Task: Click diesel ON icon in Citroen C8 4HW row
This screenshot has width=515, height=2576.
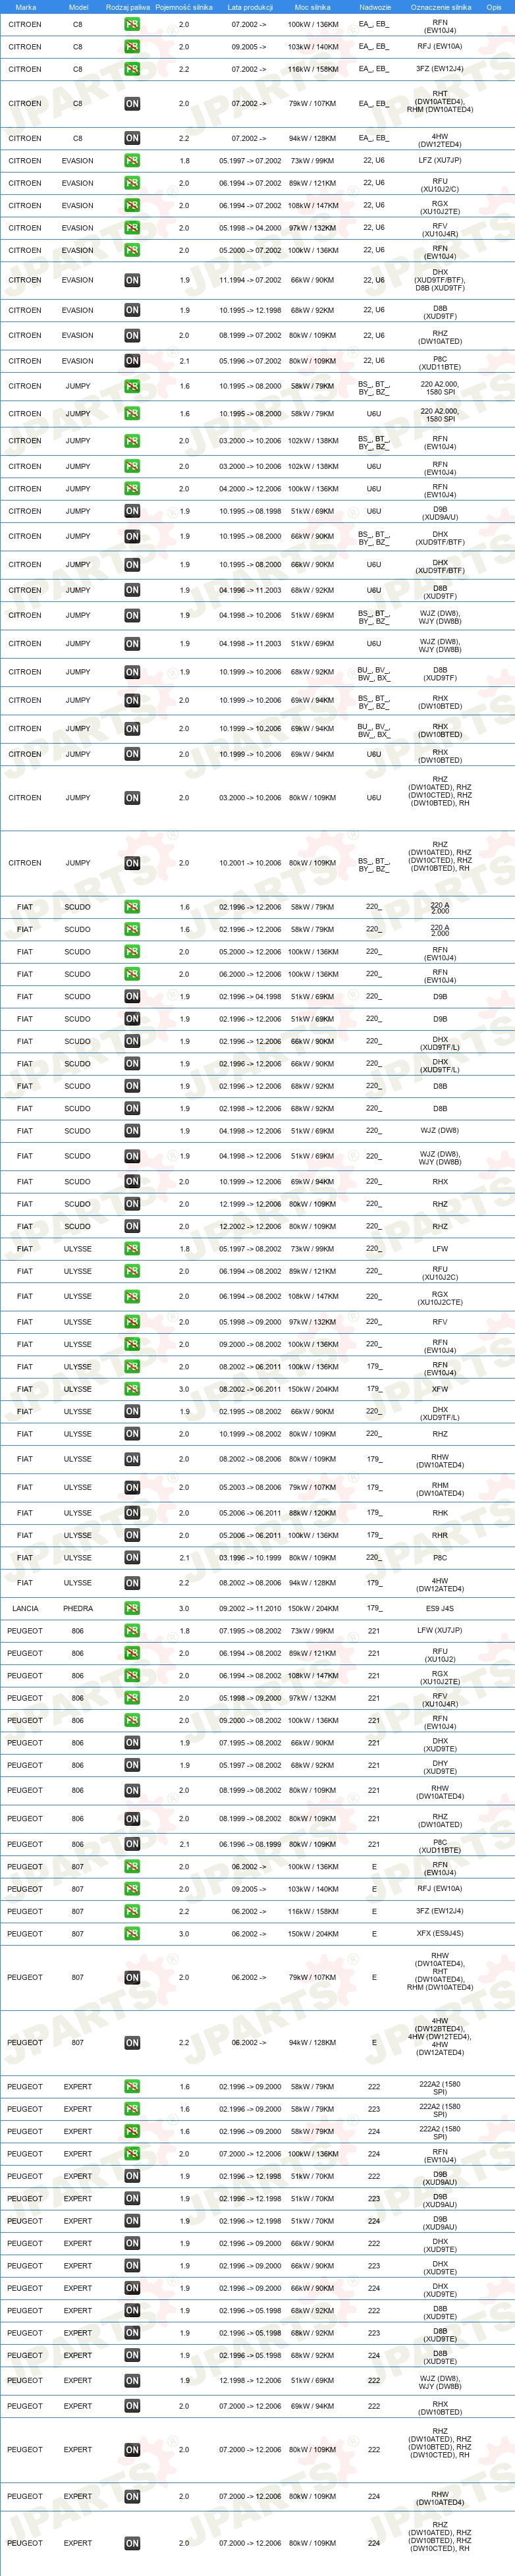Action: (x=132, y=138)
